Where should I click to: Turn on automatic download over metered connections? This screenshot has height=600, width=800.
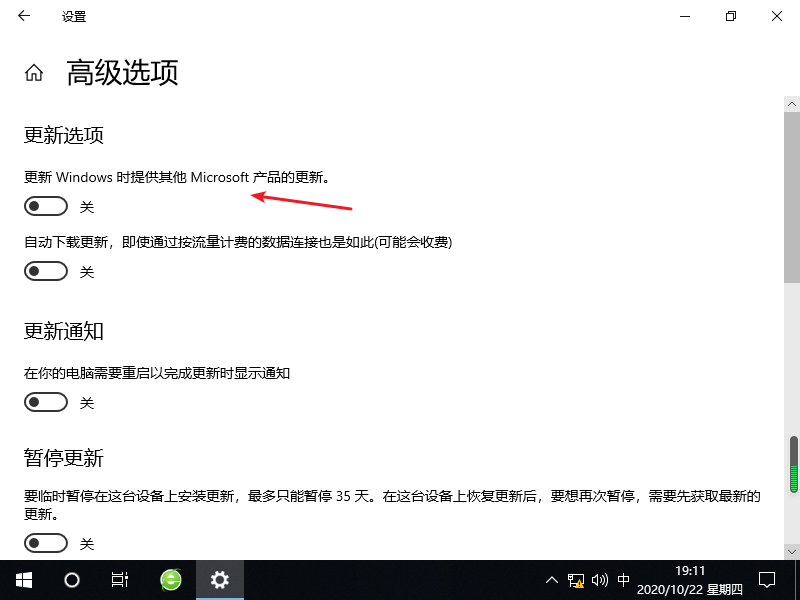click(45, 270)
